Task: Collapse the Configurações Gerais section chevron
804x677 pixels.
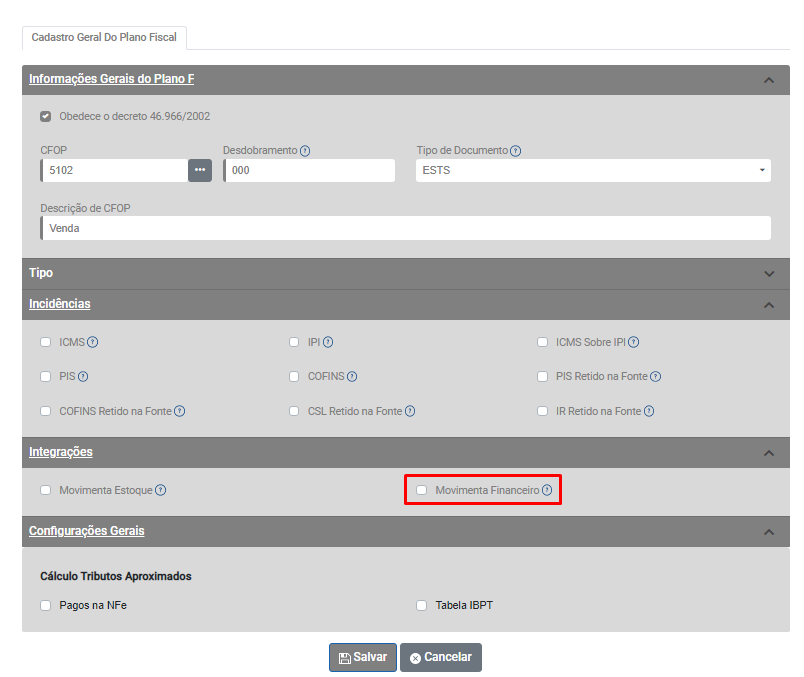Action: (x=768, y=532)
